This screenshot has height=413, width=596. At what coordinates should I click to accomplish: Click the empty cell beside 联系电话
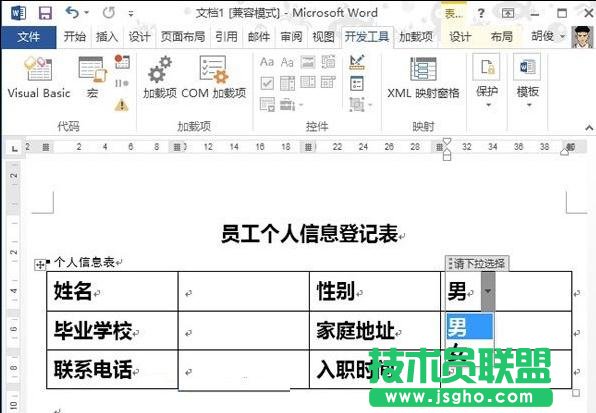(244, 369)
